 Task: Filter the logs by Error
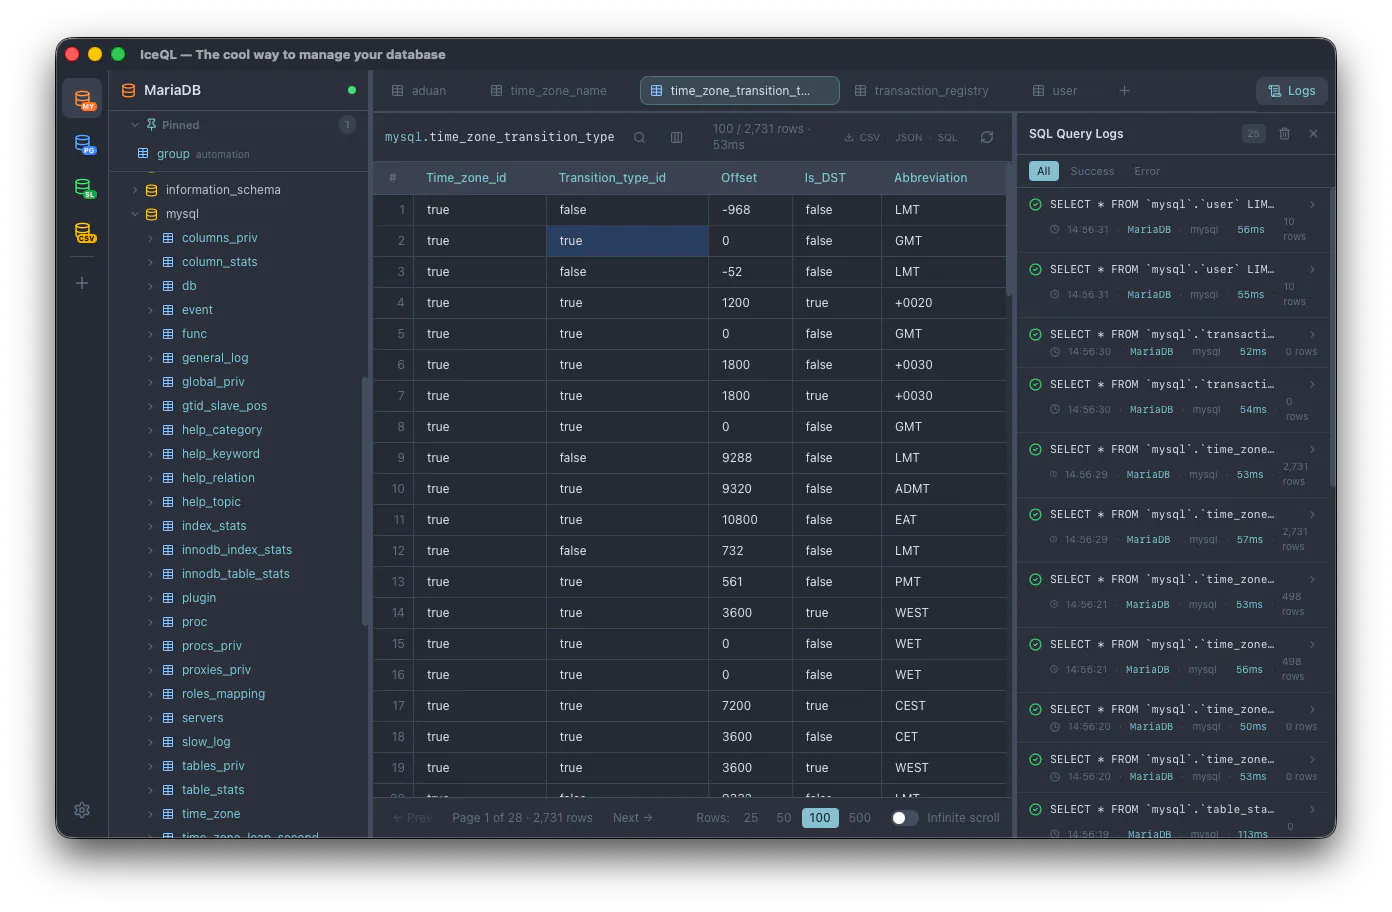[x=1147, y=171]
